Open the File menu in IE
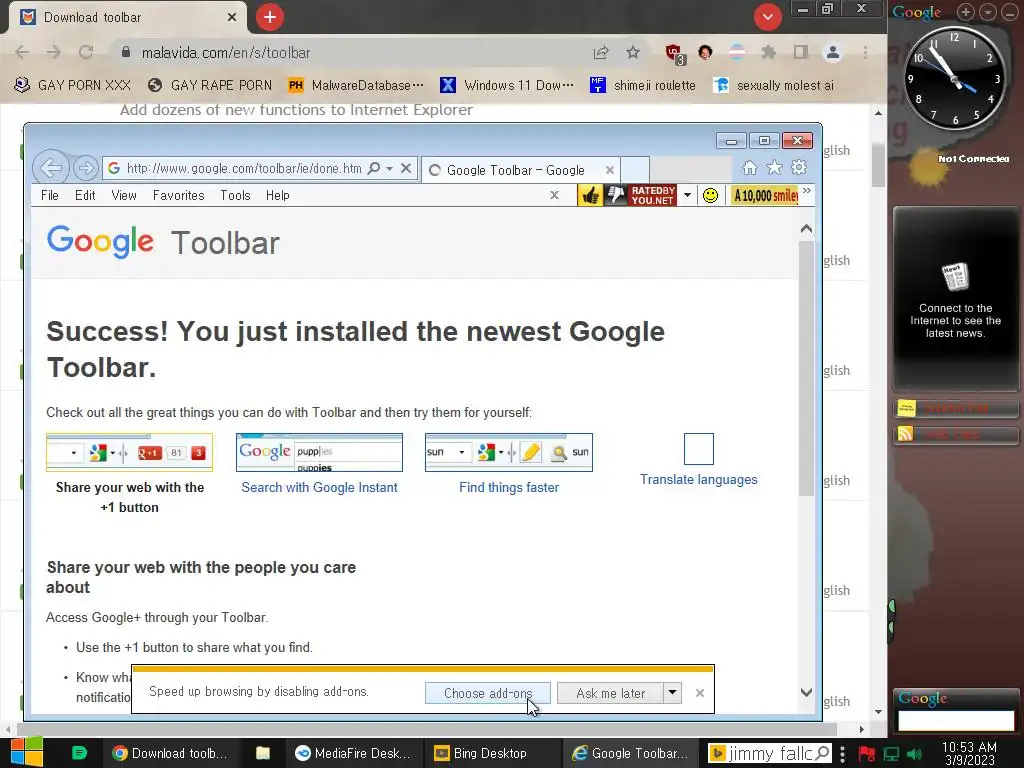 [50, 195]
